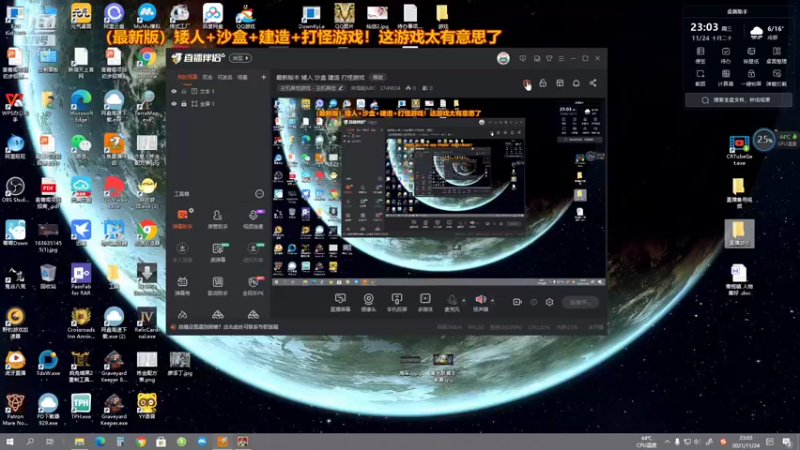
Task: Open File Explorer from the taskbar
Action: (79, 441)
